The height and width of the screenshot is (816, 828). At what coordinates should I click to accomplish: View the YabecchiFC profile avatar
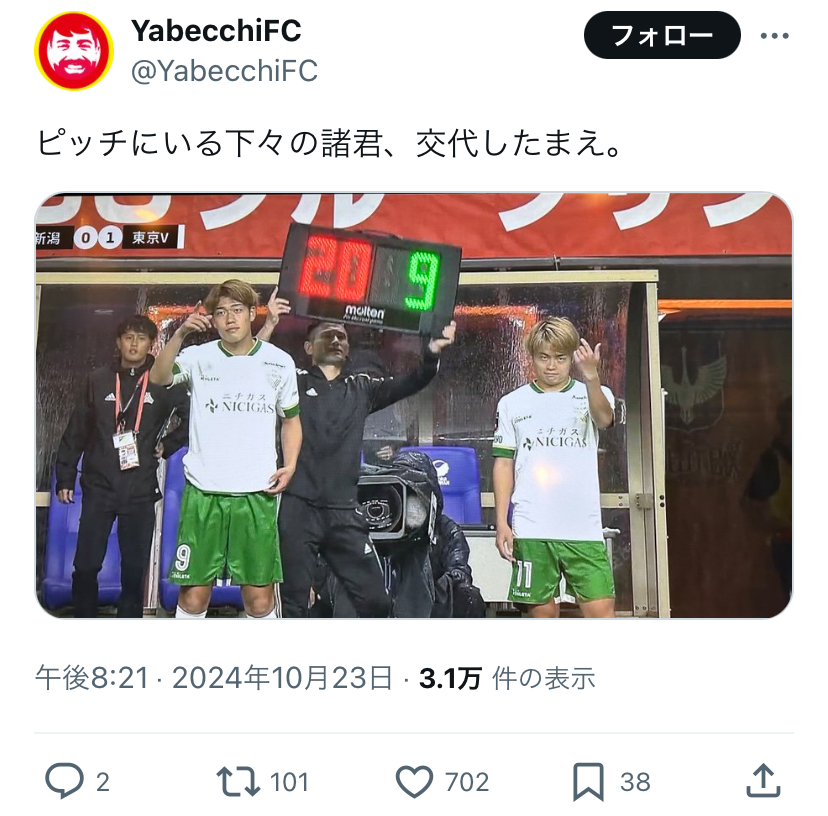click(x=74, y=51)
